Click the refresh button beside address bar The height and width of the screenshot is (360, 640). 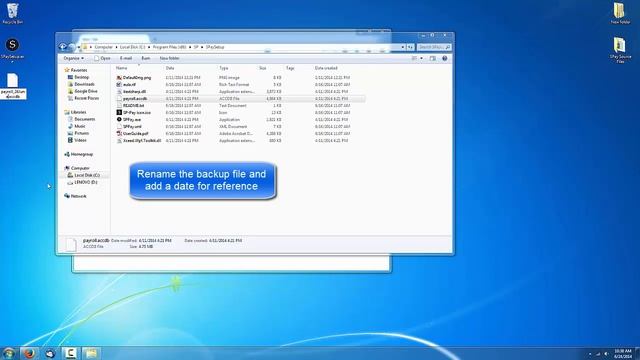[410, 47]
